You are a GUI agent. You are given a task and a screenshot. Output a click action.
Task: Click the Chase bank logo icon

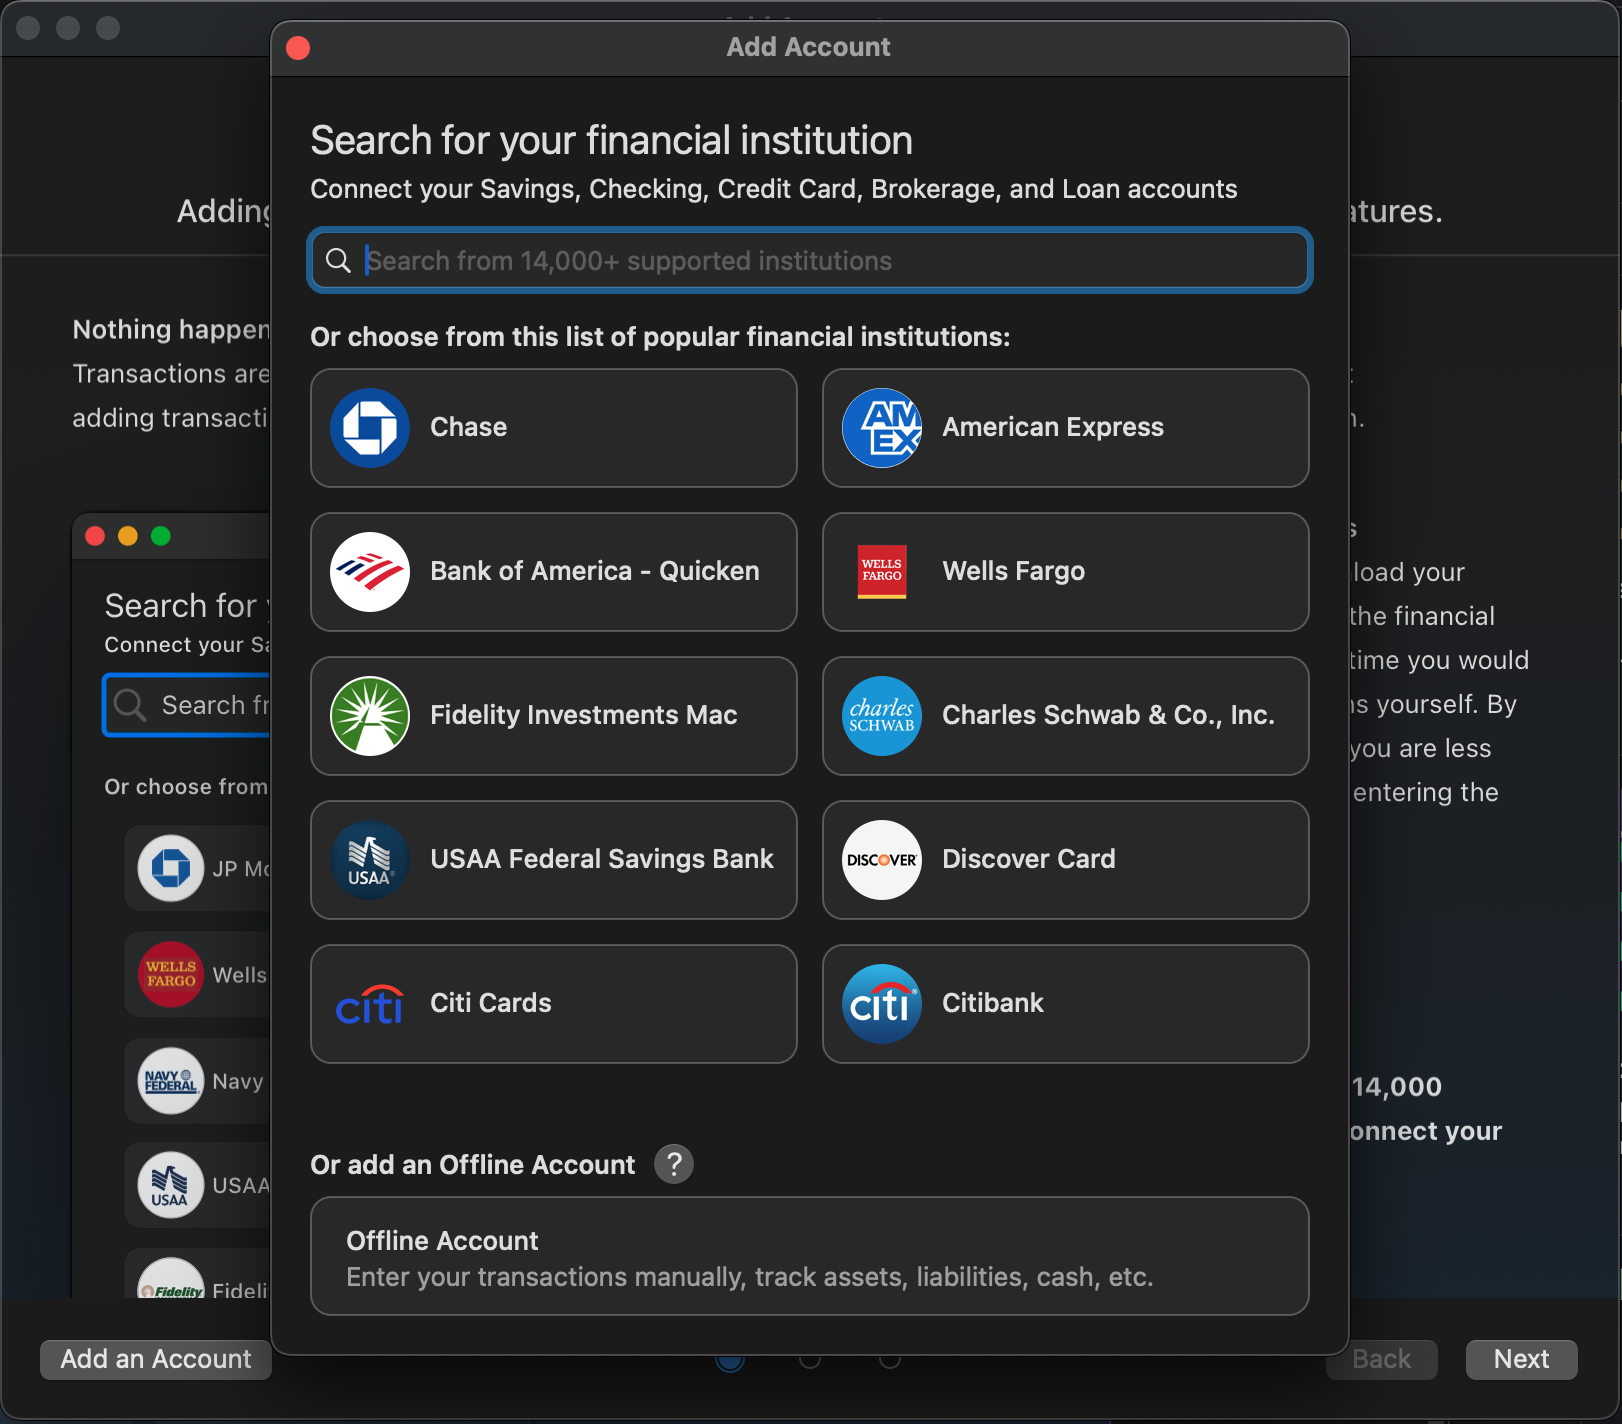click(x=370, y=428)
